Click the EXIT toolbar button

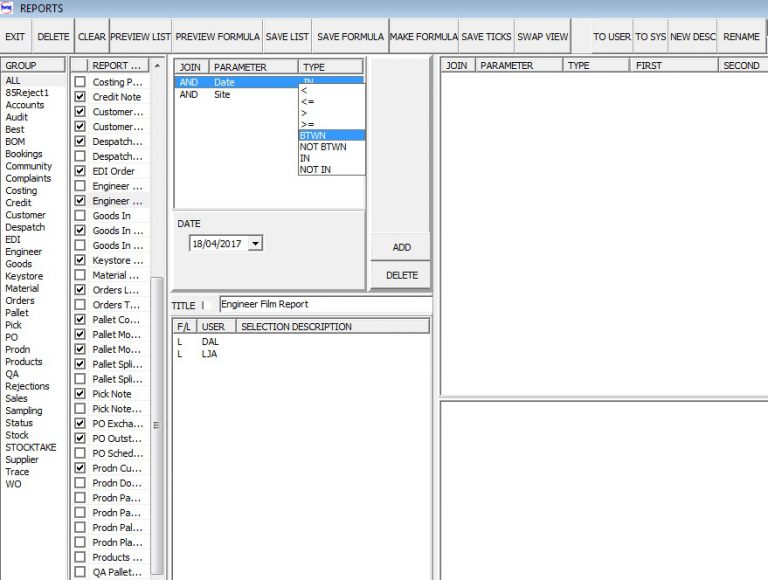[15, 37]
